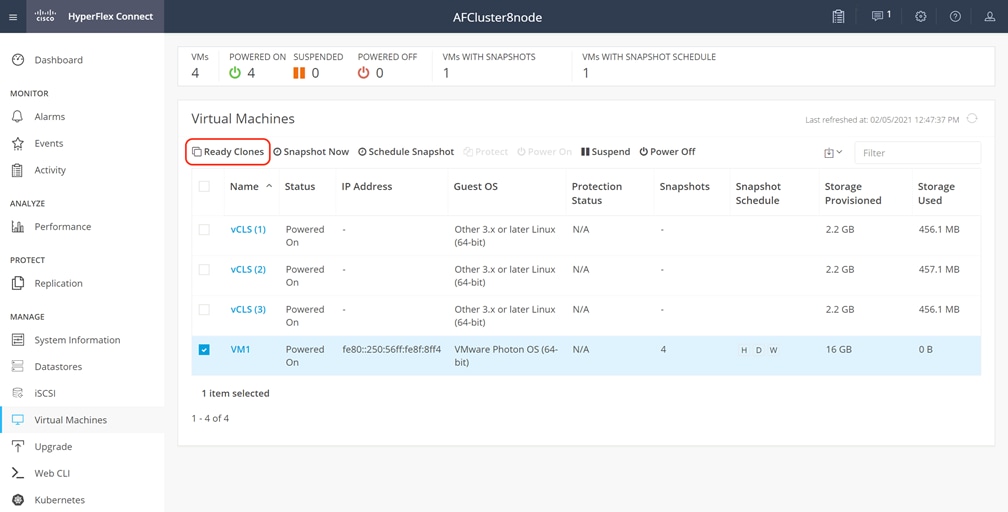
Task: Sort by Storage Provisioned column header
Action: point(853,193)
